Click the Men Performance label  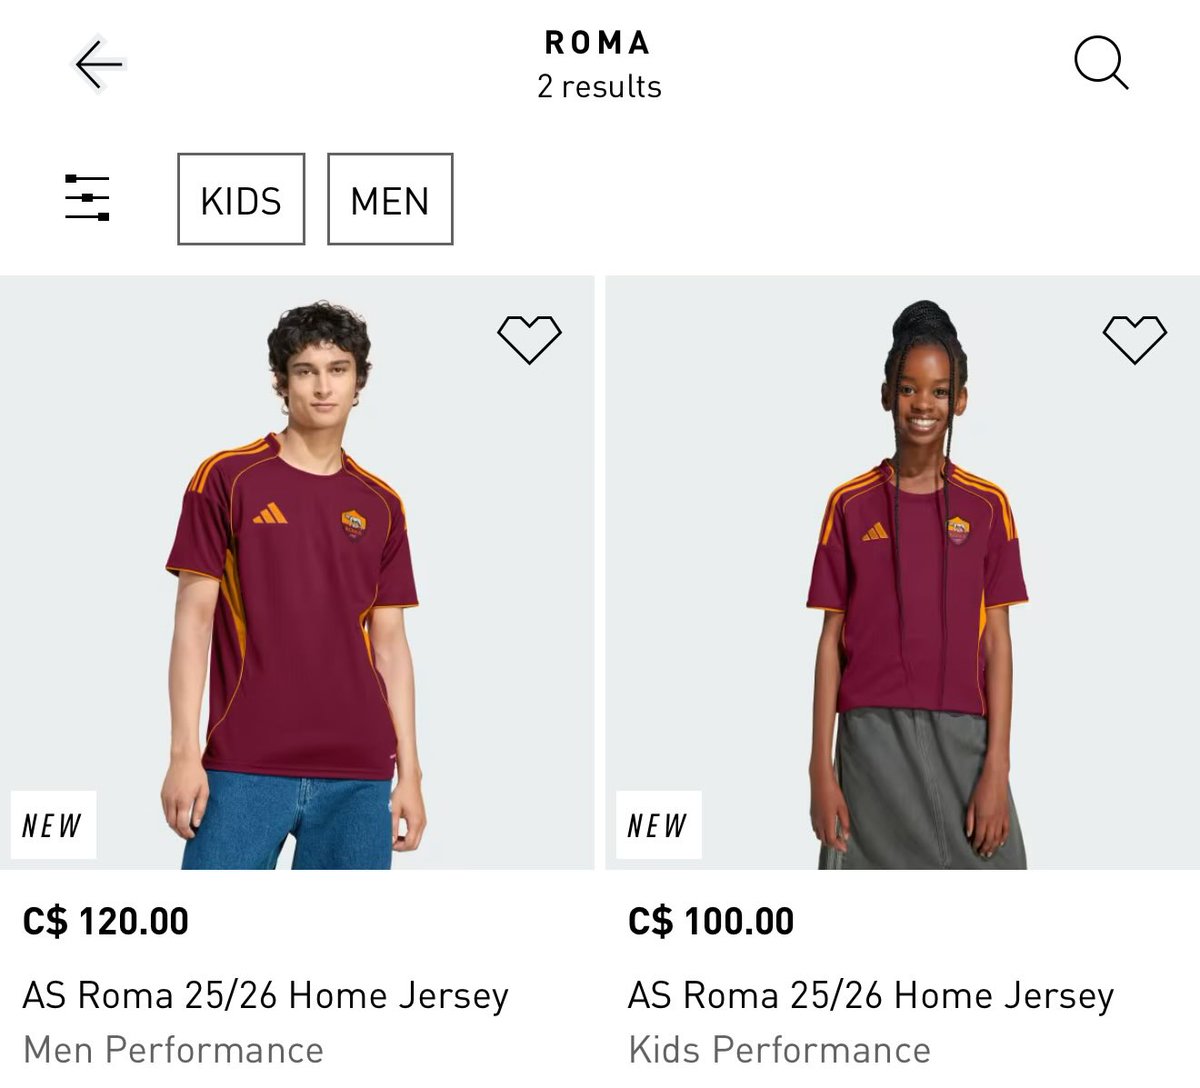click(173, 1050)
